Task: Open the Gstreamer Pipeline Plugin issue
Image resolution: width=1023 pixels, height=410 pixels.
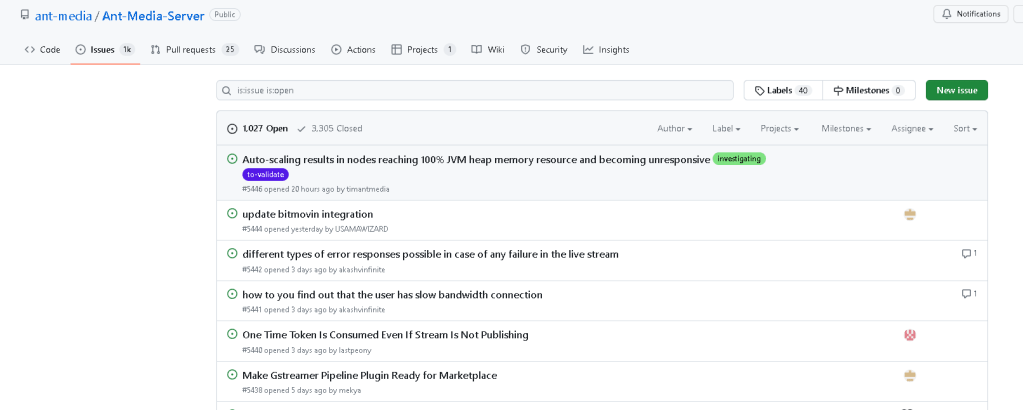Action: point(369,375)
